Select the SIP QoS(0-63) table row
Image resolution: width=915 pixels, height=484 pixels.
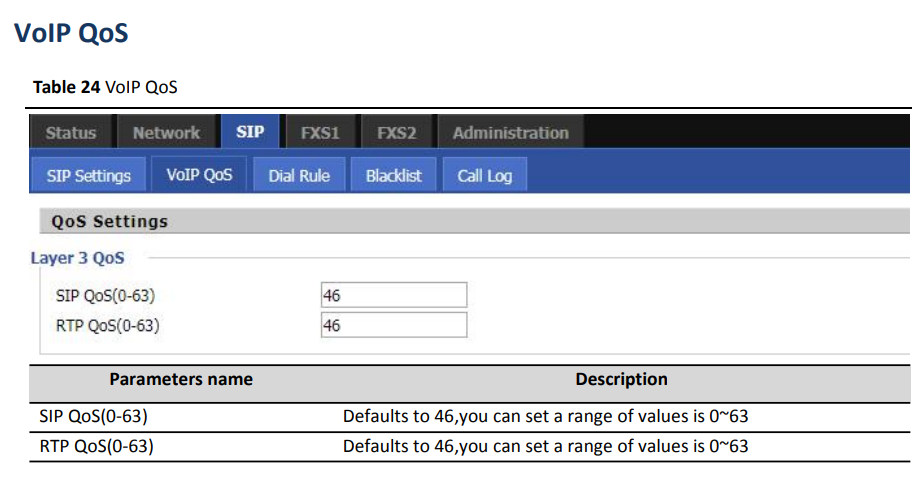point(470,416)
